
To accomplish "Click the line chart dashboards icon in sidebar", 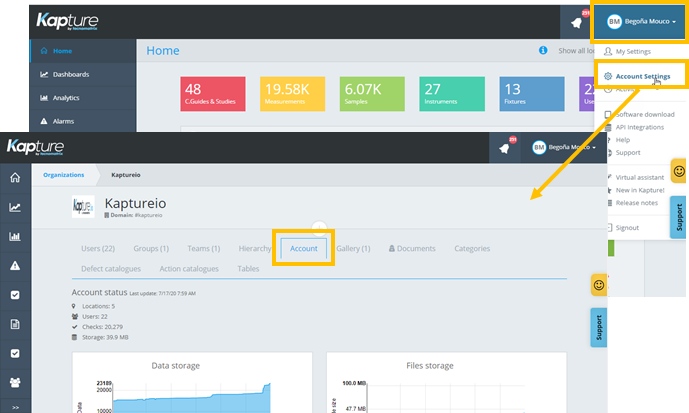I will (15, 207).
